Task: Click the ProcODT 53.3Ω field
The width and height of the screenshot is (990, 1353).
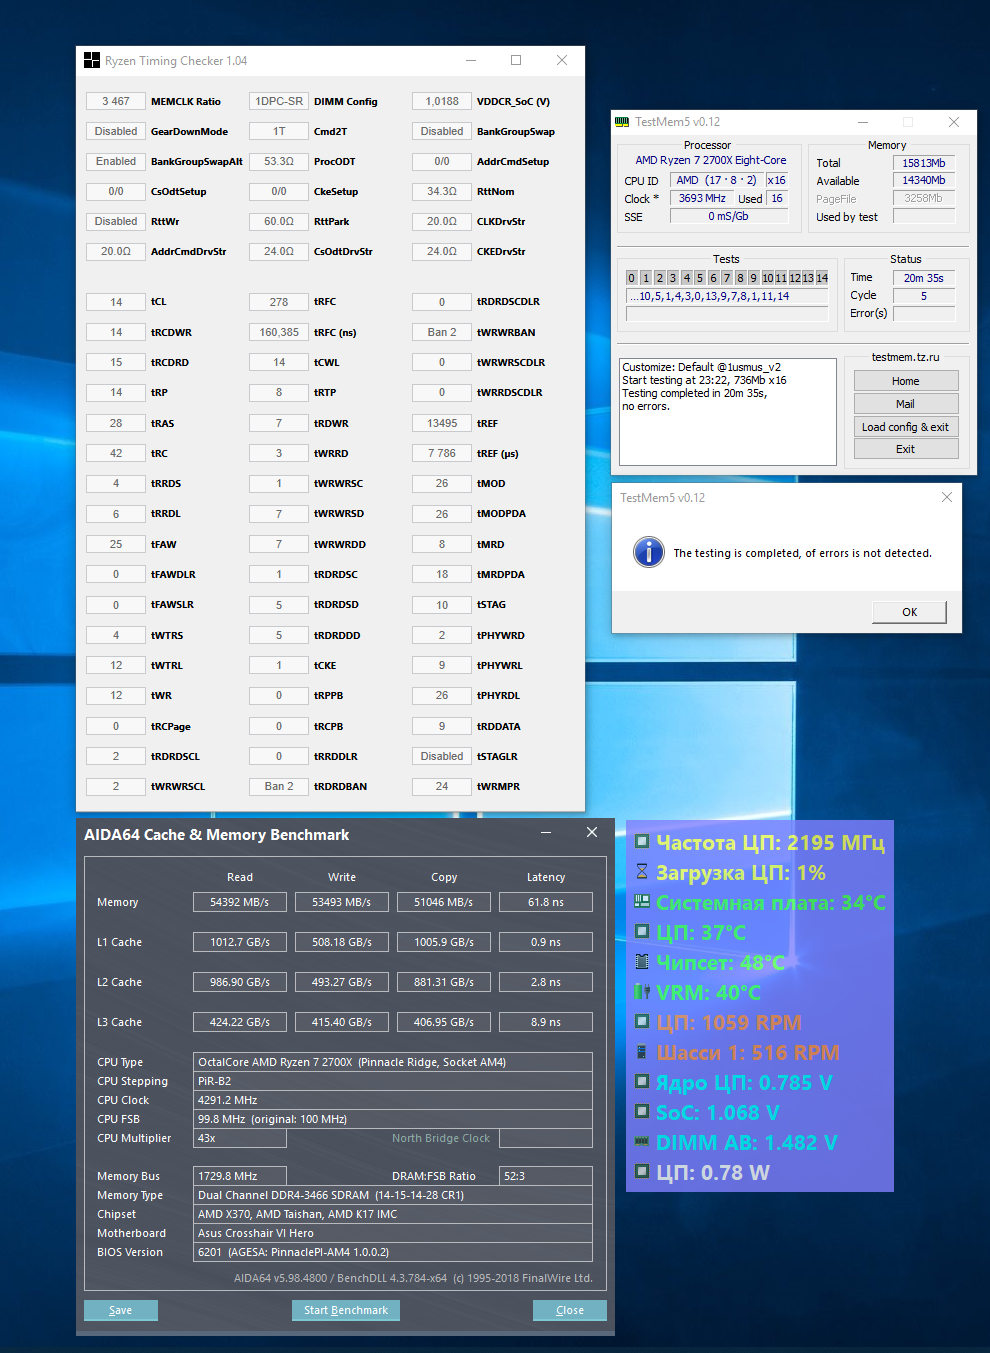Action: coord(279,161)
